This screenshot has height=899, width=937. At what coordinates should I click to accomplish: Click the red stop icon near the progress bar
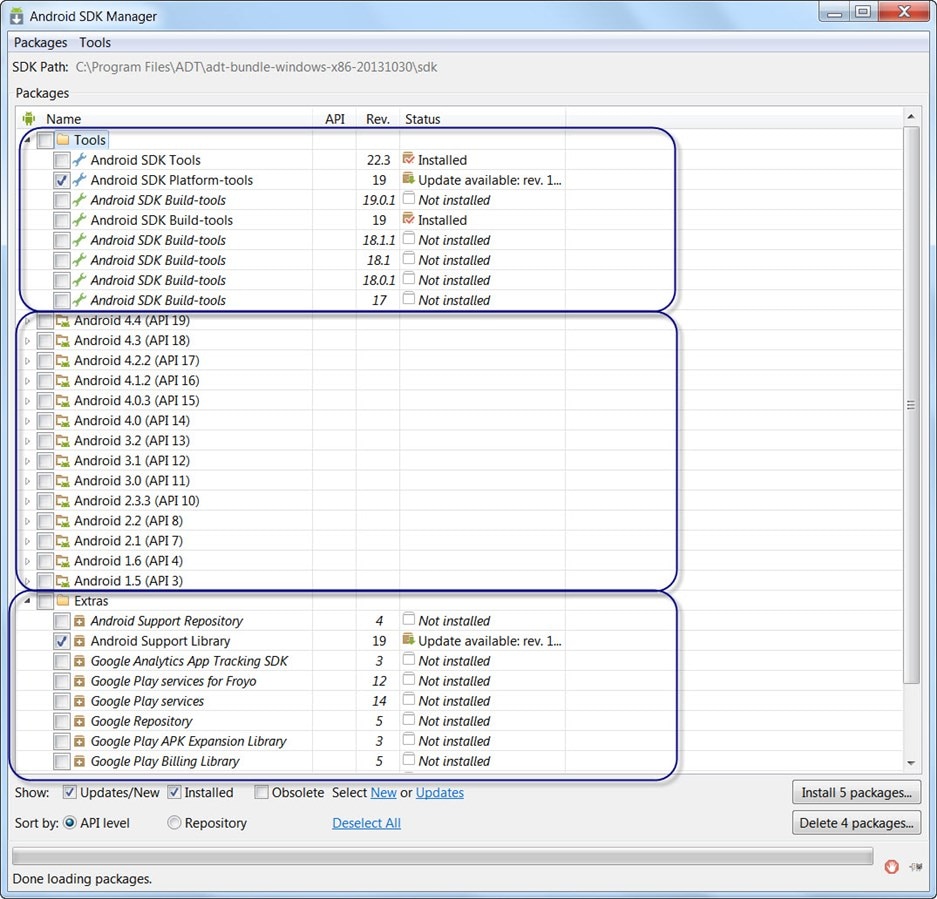click(x=892, y=866)
